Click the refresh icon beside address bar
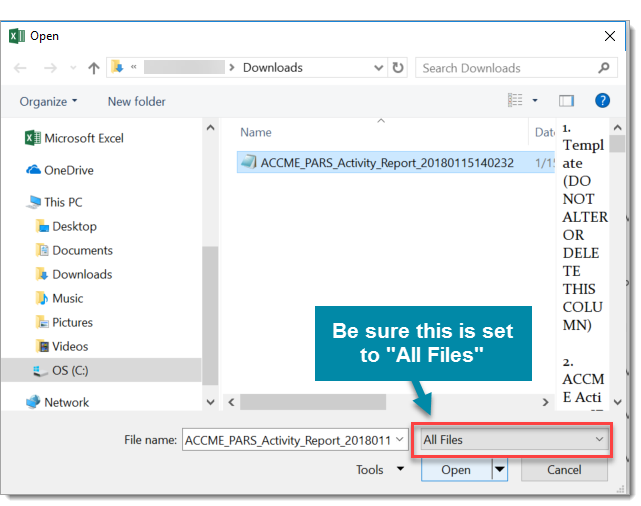The image size is (641, 506). click(x=398, y=68)
